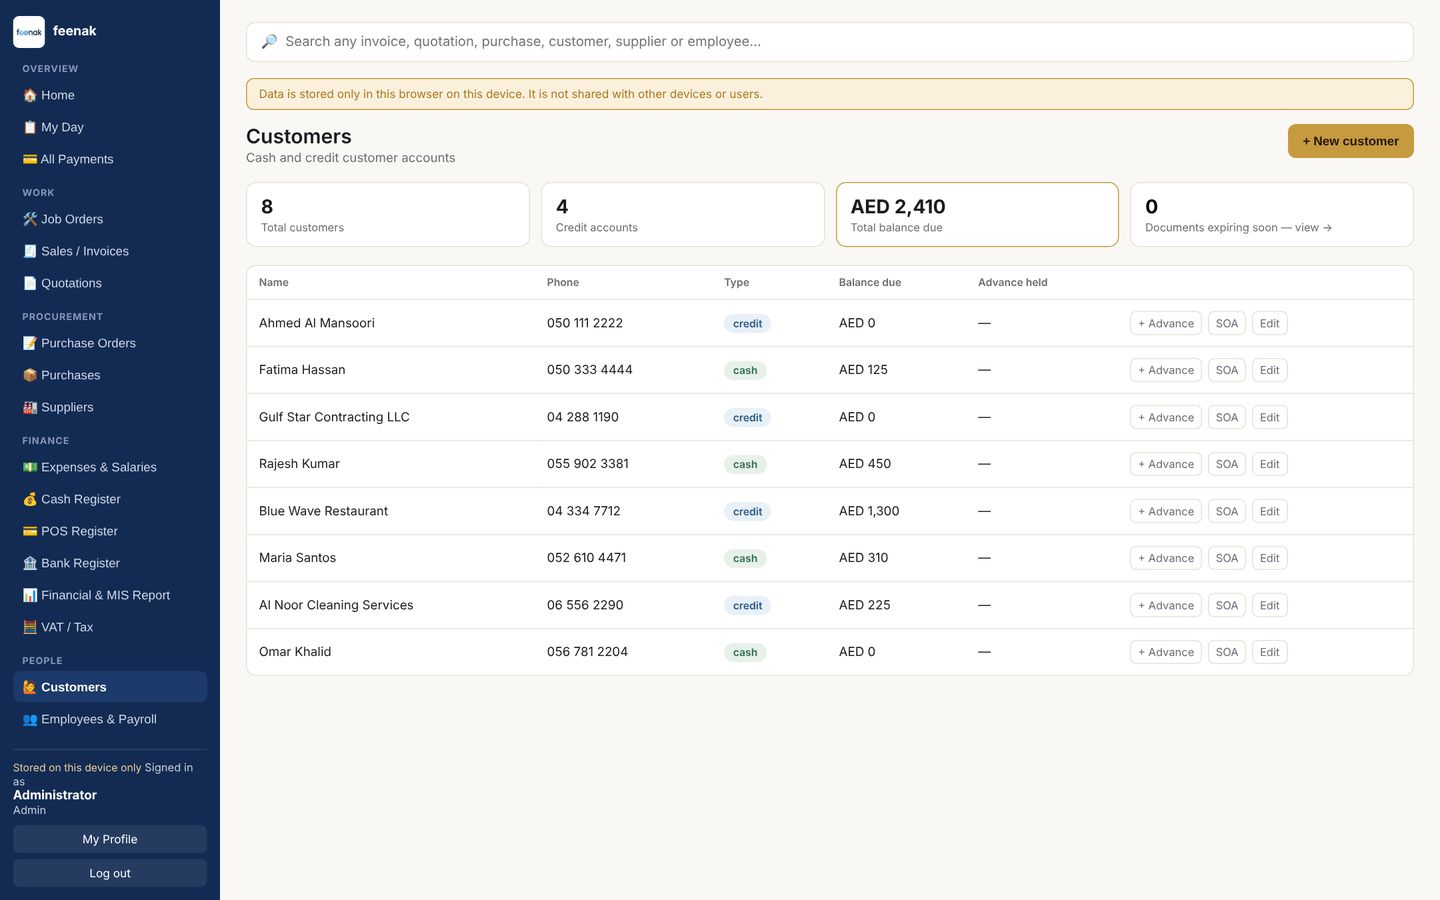Click the Sales / Invoices receipt icon
1440x900 pixels.
(30, 251)
